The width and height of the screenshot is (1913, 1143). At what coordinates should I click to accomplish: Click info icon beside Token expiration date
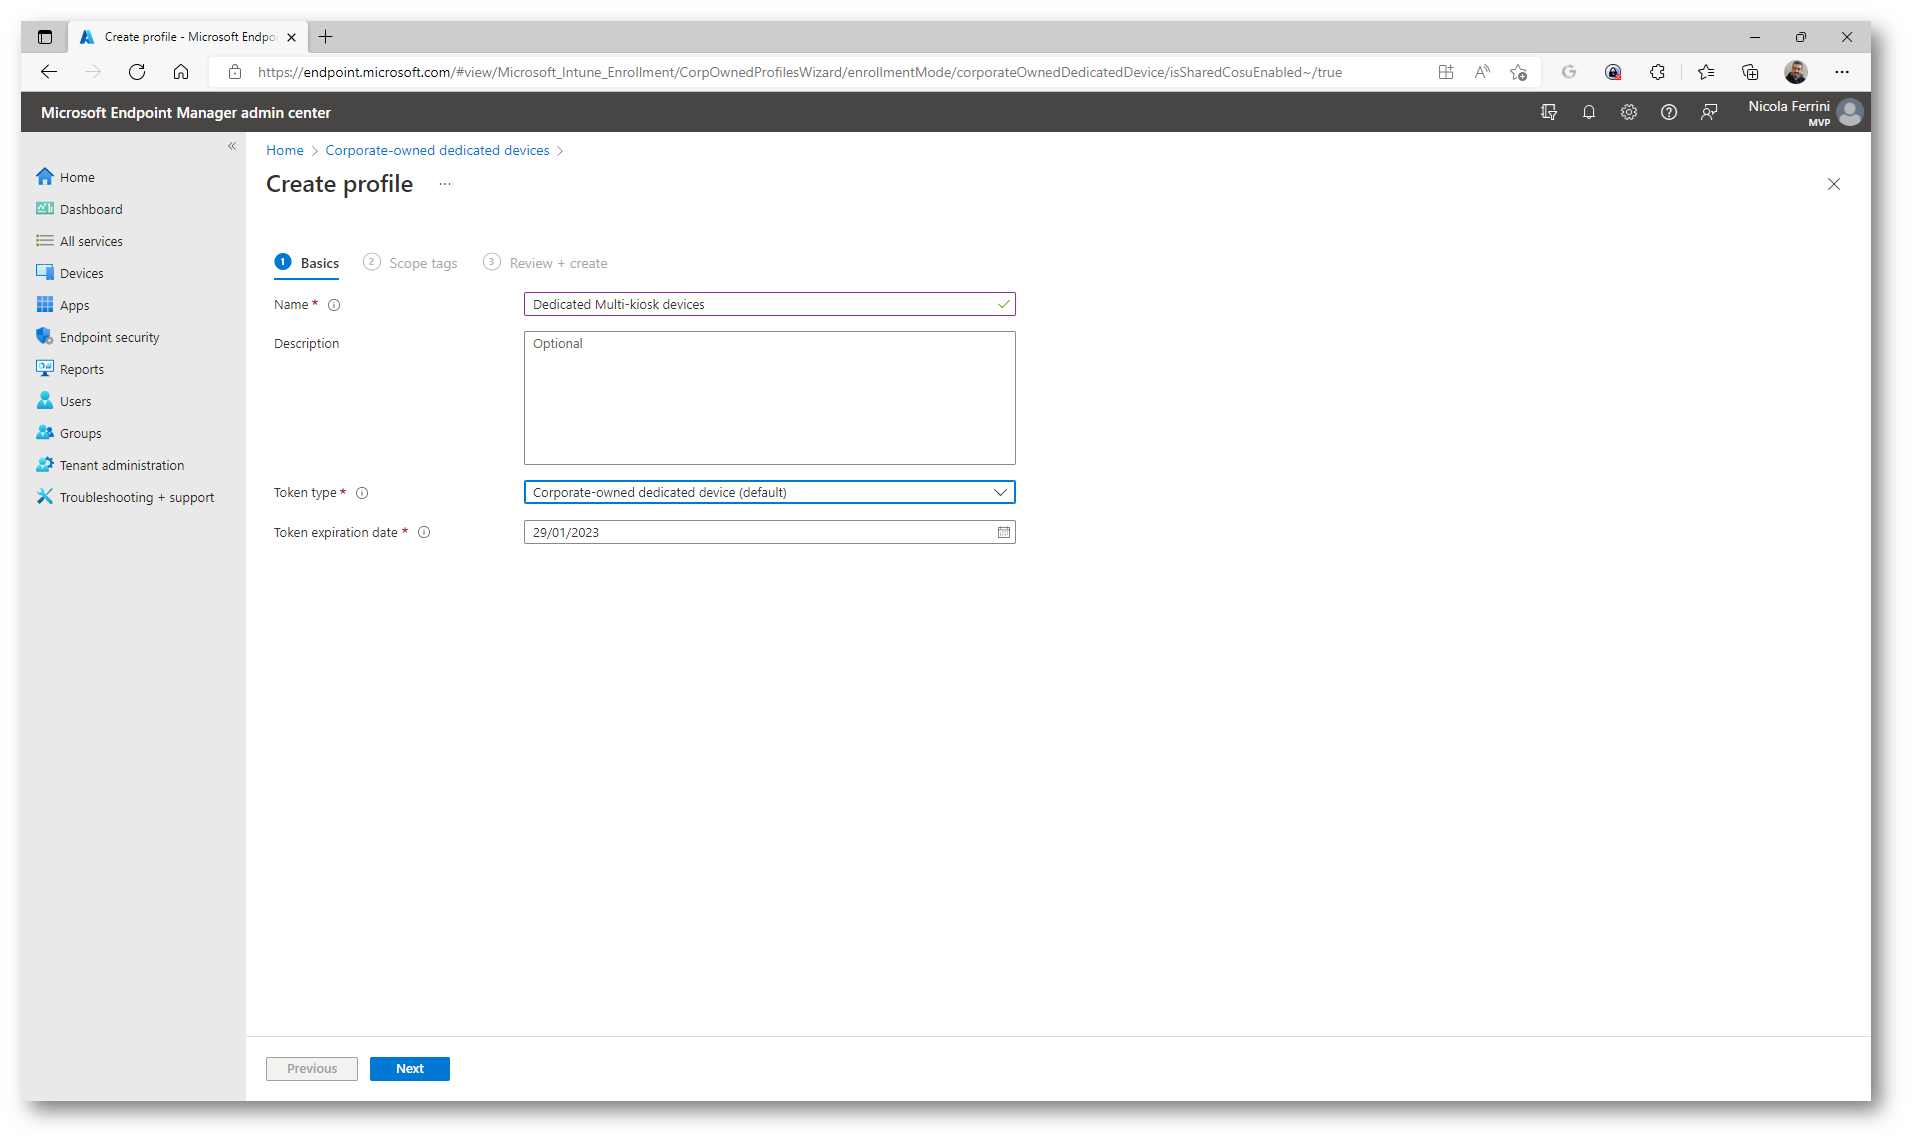(x=424, y=533)
